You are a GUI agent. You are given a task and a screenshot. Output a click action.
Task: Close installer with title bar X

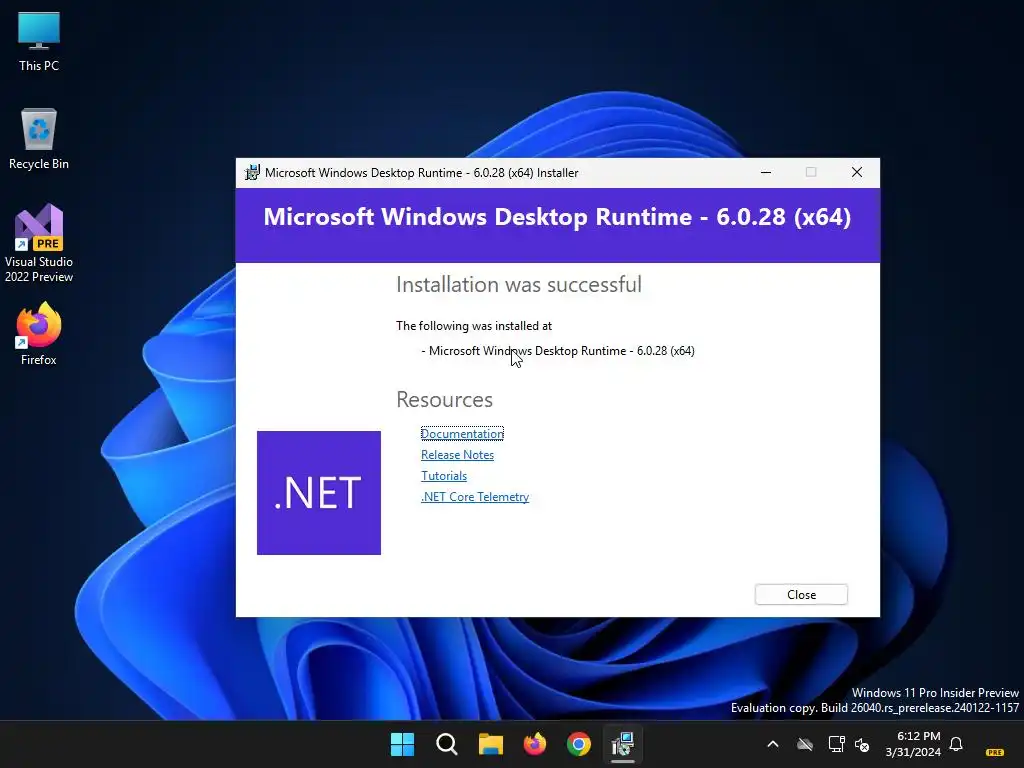click(x=857, y=172)
